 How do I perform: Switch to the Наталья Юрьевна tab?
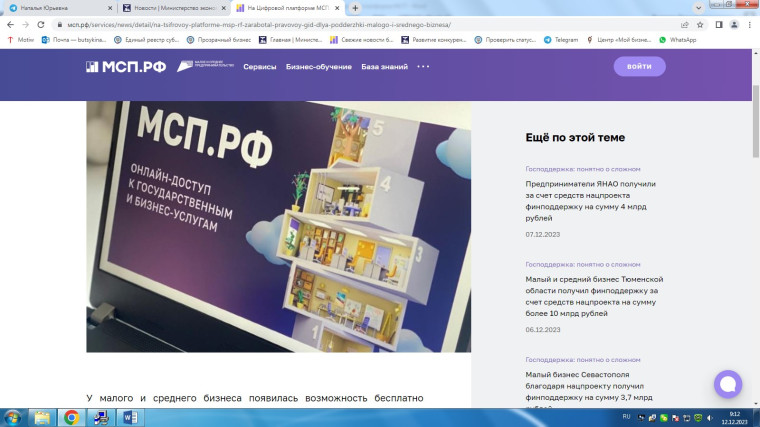61,8
